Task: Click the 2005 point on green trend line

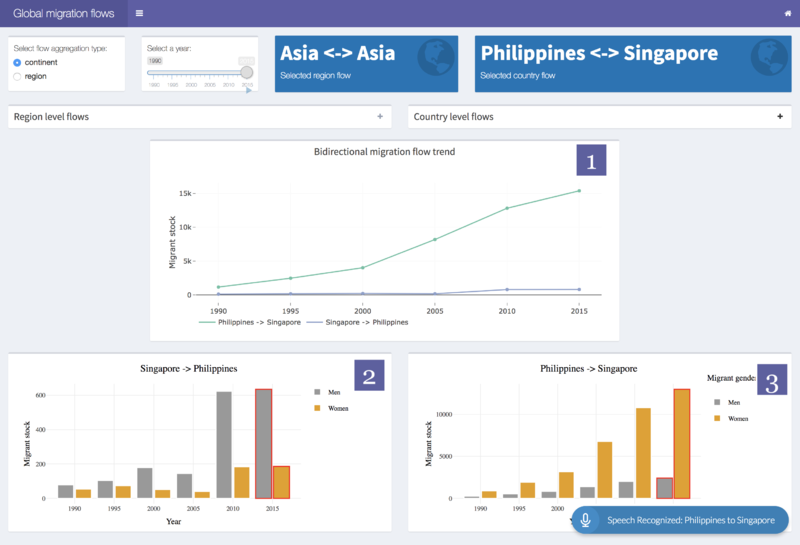Action: tap(435, 239)
